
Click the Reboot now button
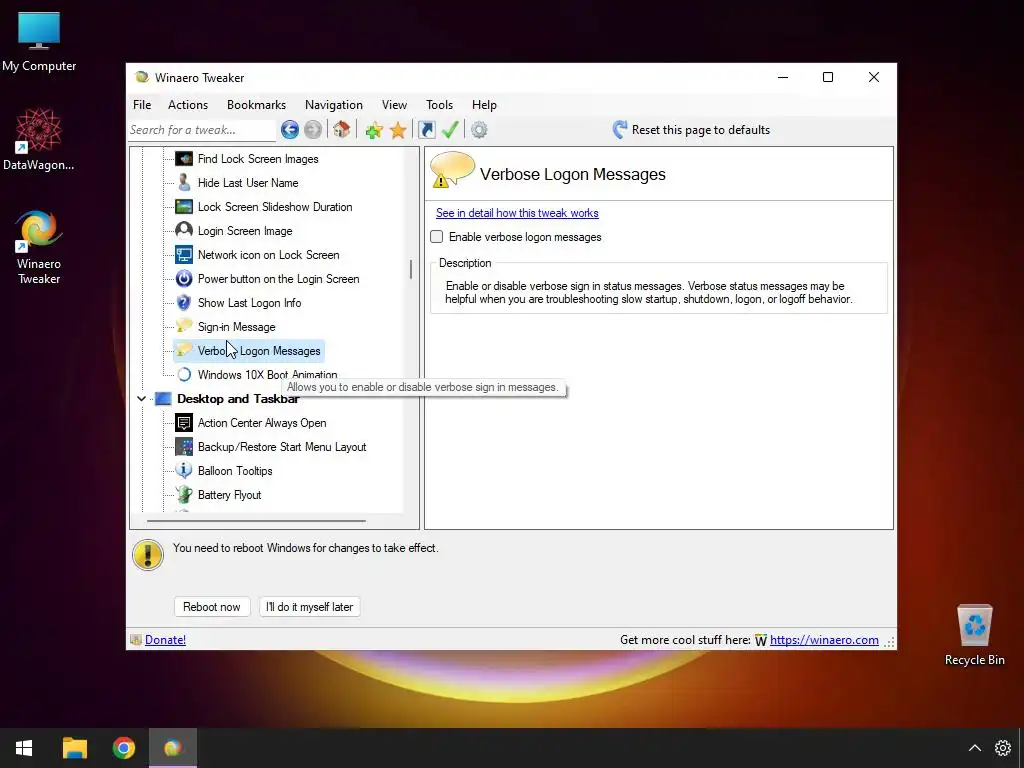[x=212, y=607]
